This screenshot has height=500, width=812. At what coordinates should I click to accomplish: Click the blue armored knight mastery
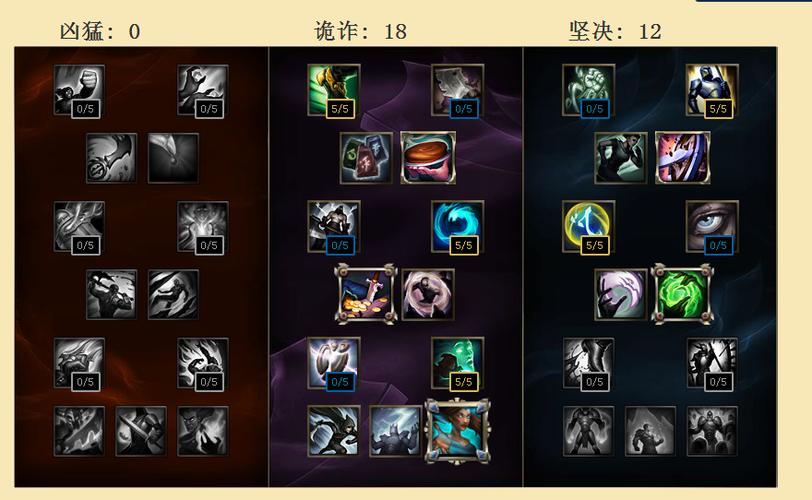(712, 90)
